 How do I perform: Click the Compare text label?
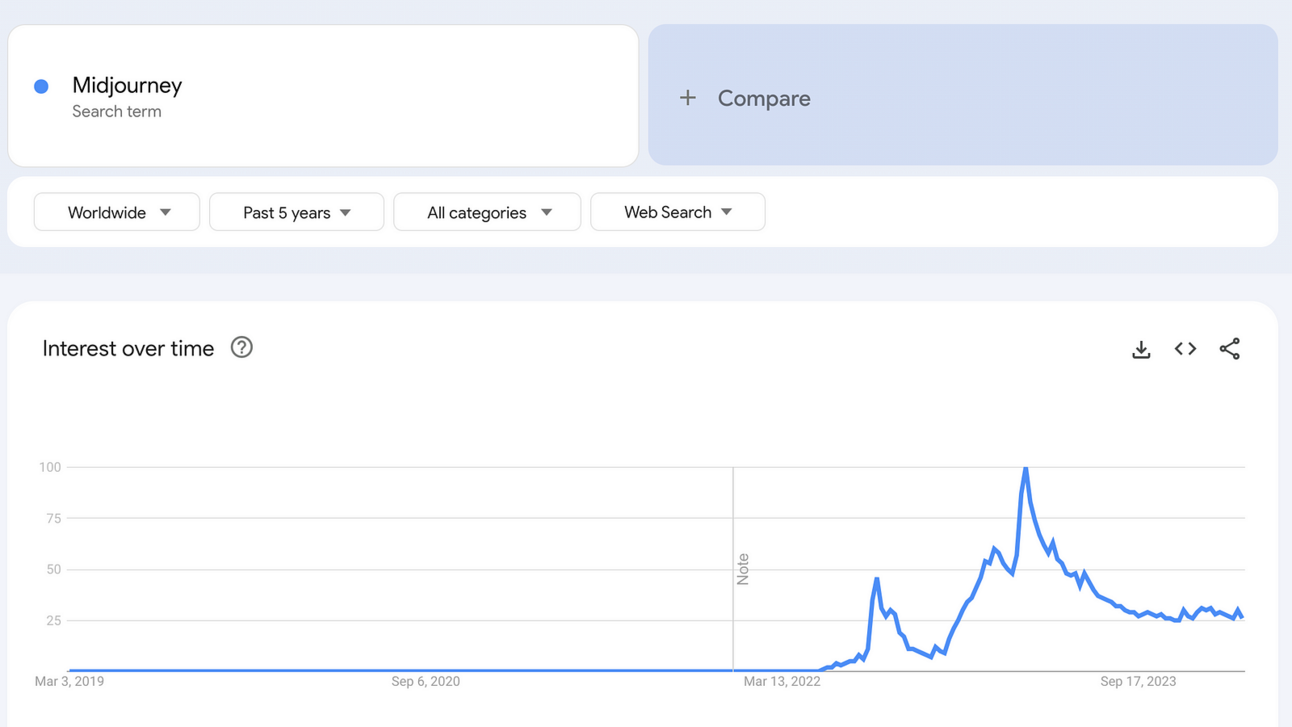[x=764, y=98]
